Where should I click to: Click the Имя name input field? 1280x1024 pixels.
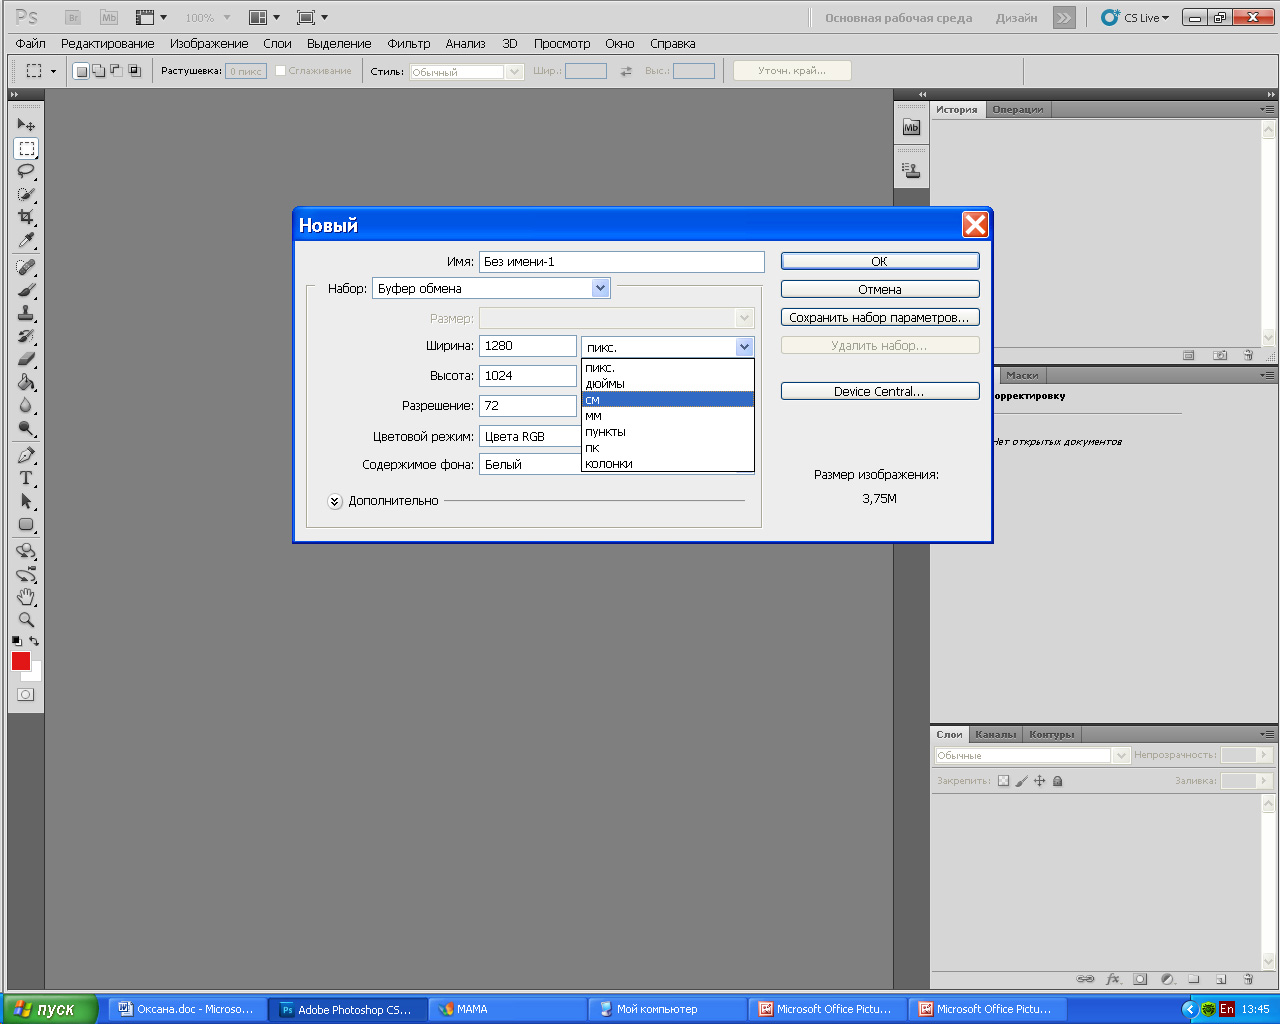click(x=622, y=262)
